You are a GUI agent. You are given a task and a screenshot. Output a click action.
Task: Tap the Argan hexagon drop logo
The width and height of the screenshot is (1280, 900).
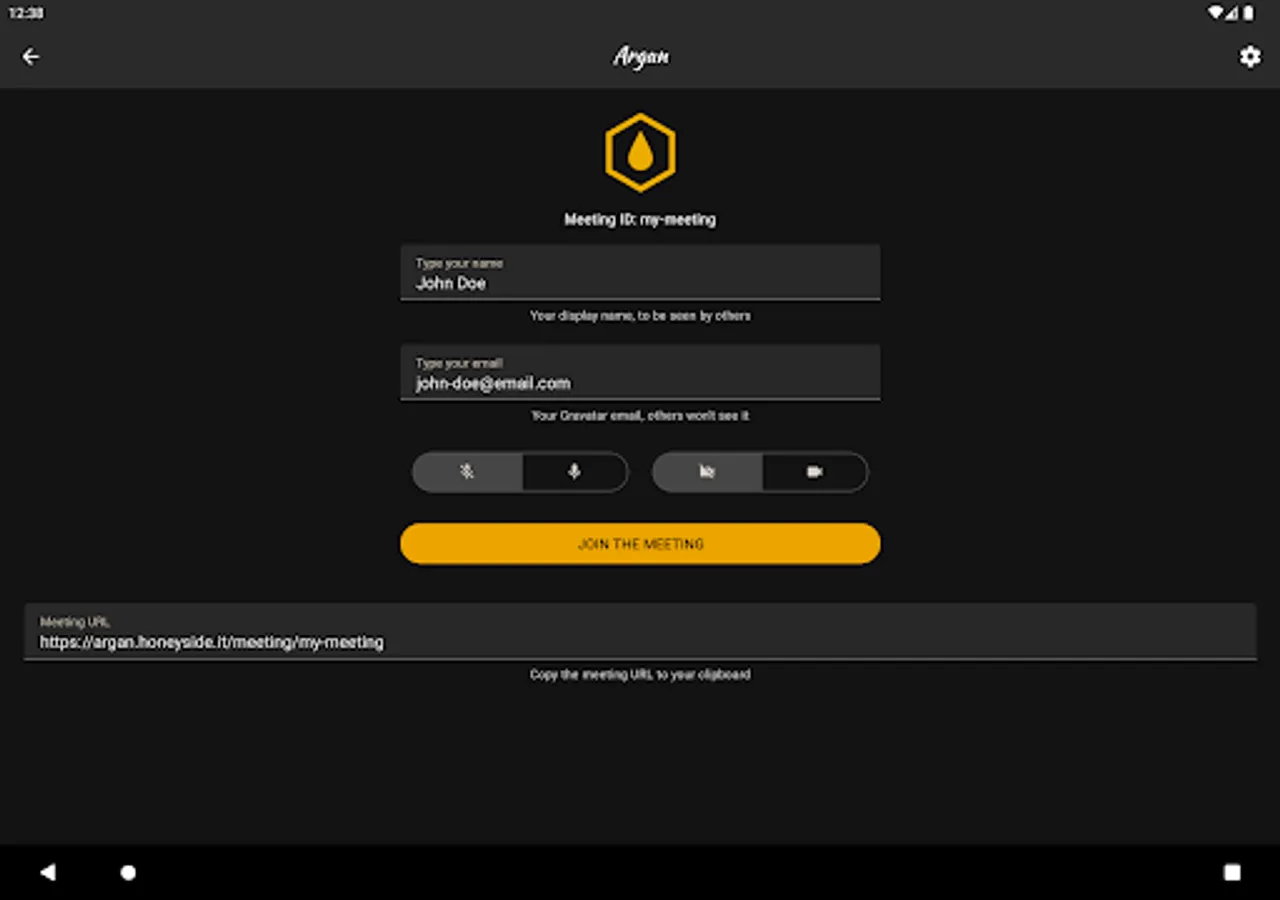(640, 152)
